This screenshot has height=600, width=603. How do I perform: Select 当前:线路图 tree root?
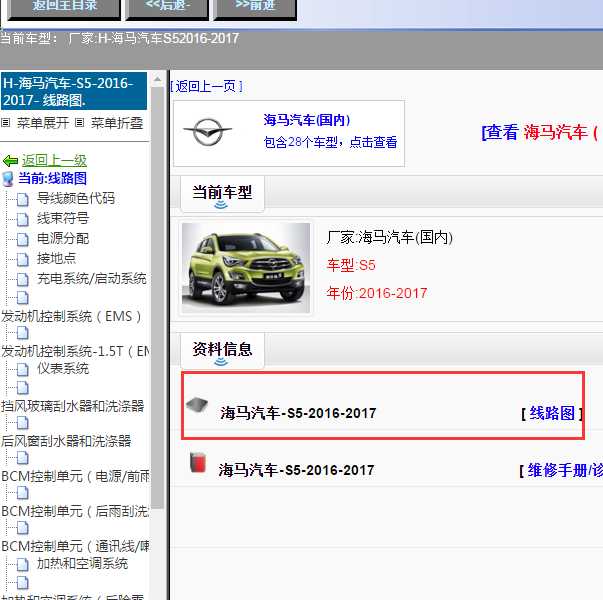52,178
